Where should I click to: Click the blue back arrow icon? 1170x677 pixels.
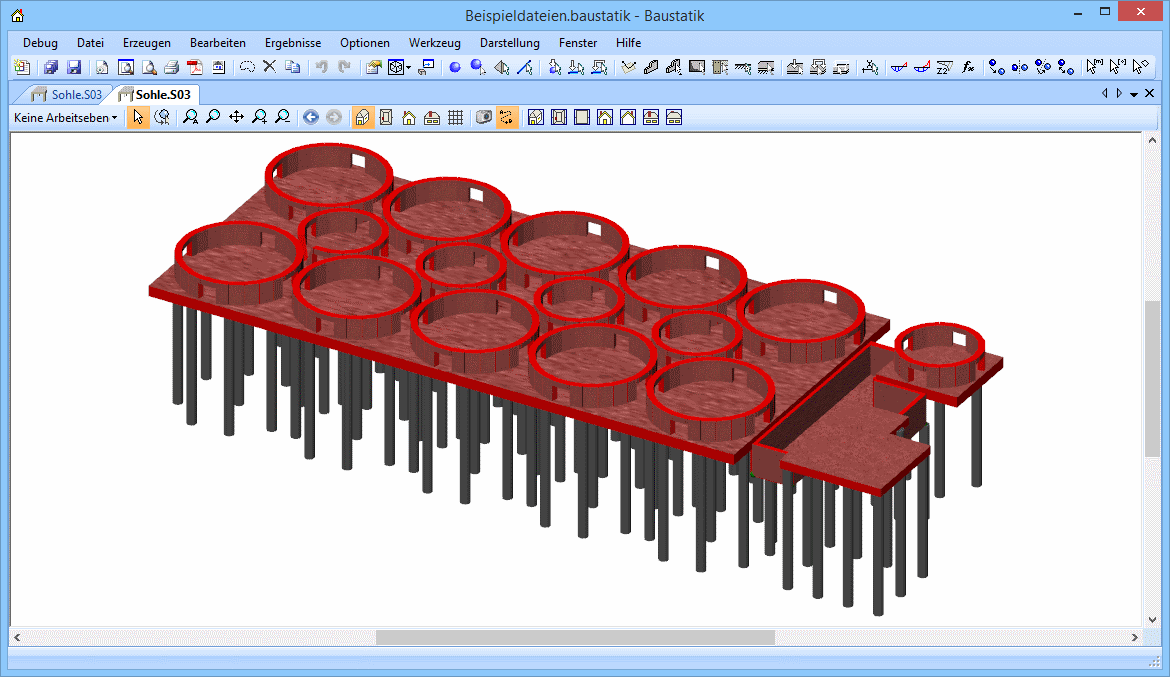tap(310, 117)
